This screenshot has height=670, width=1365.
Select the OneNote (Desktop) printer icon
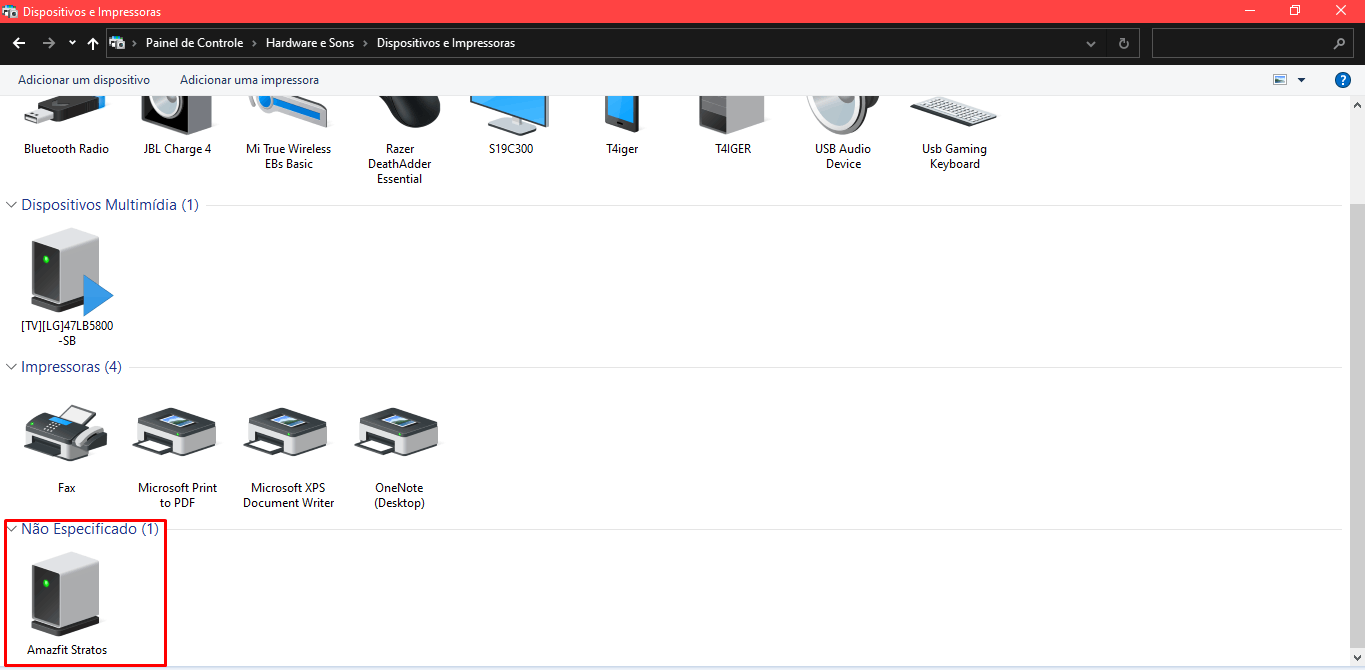point(399,433)
